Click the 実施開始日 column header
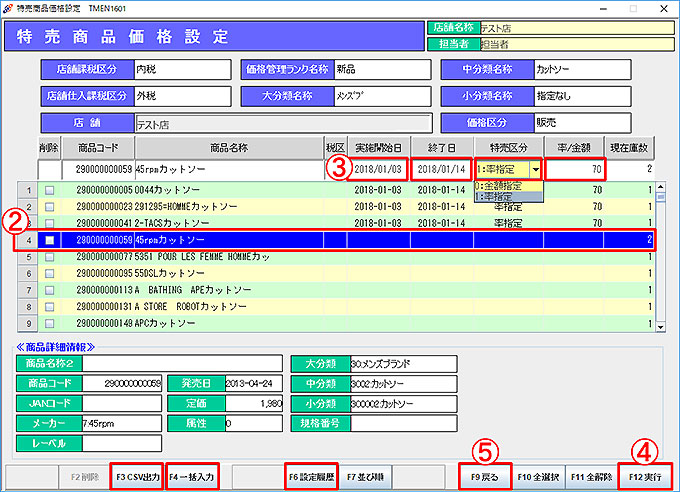 (377, 147)
